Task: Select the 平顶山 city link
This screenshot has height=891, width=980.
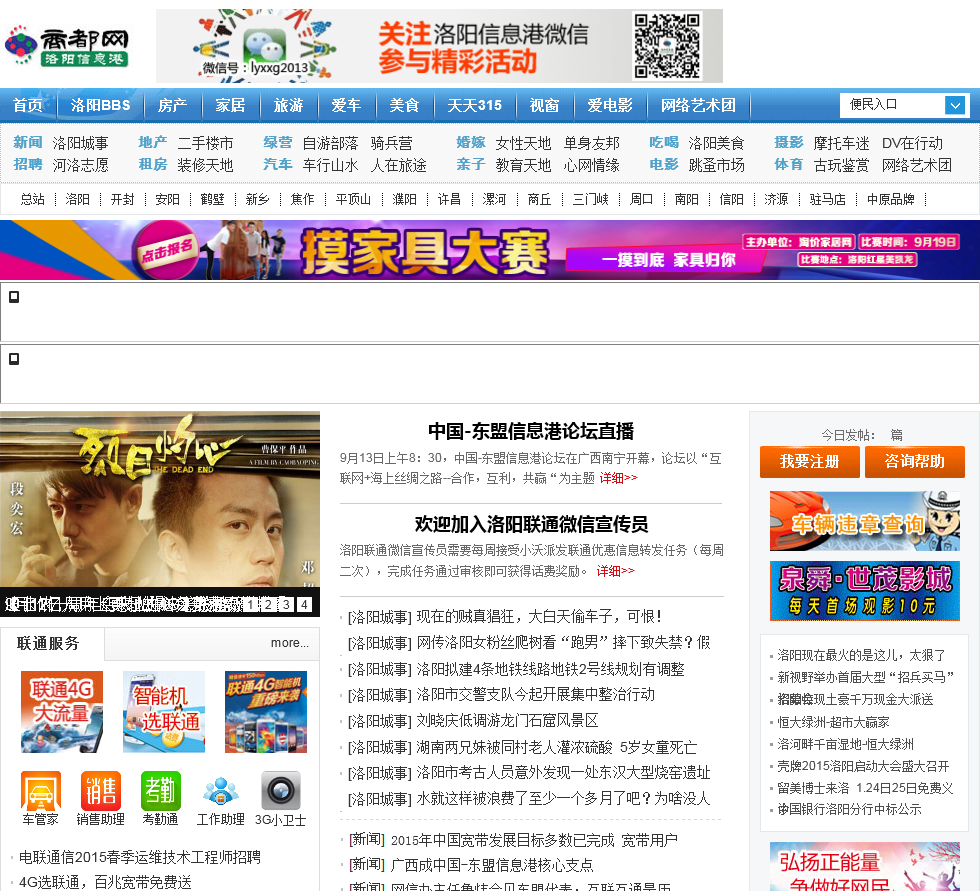Action: pyautogui.click(x=353, y=199)
